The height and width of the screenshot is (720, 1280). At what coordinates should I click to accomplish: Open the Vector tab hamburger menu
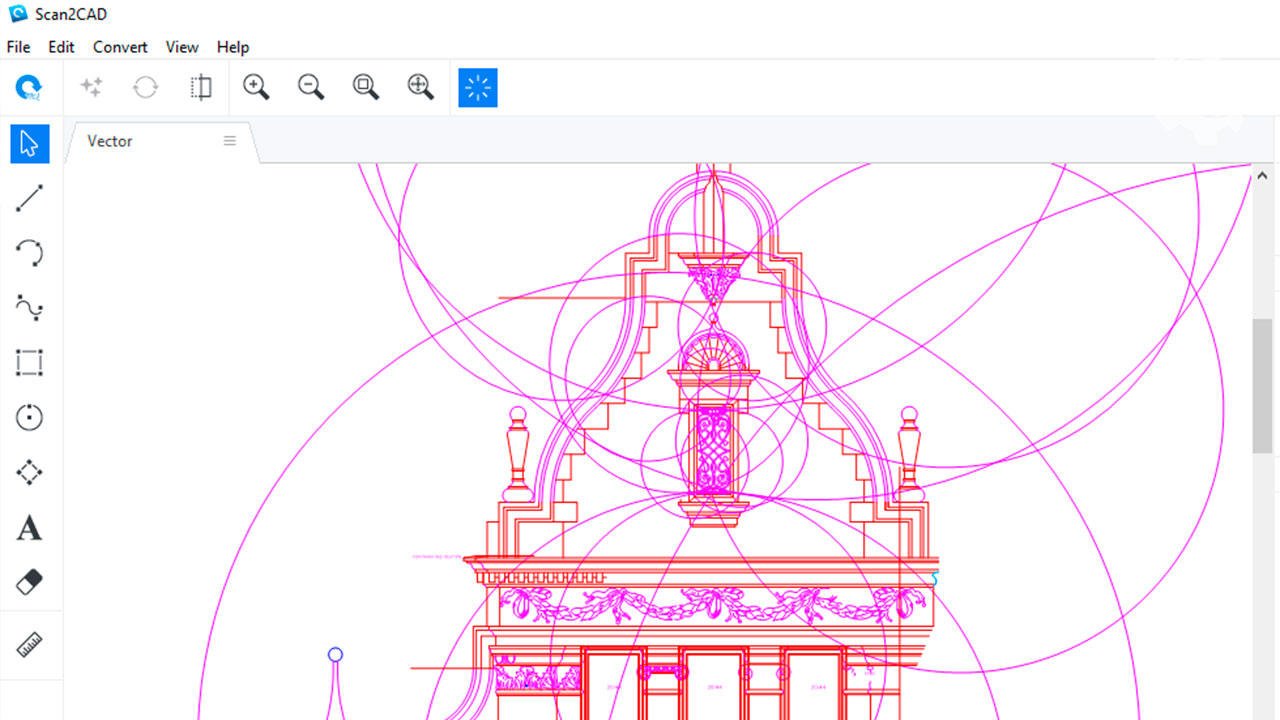[x=230, y=141]
